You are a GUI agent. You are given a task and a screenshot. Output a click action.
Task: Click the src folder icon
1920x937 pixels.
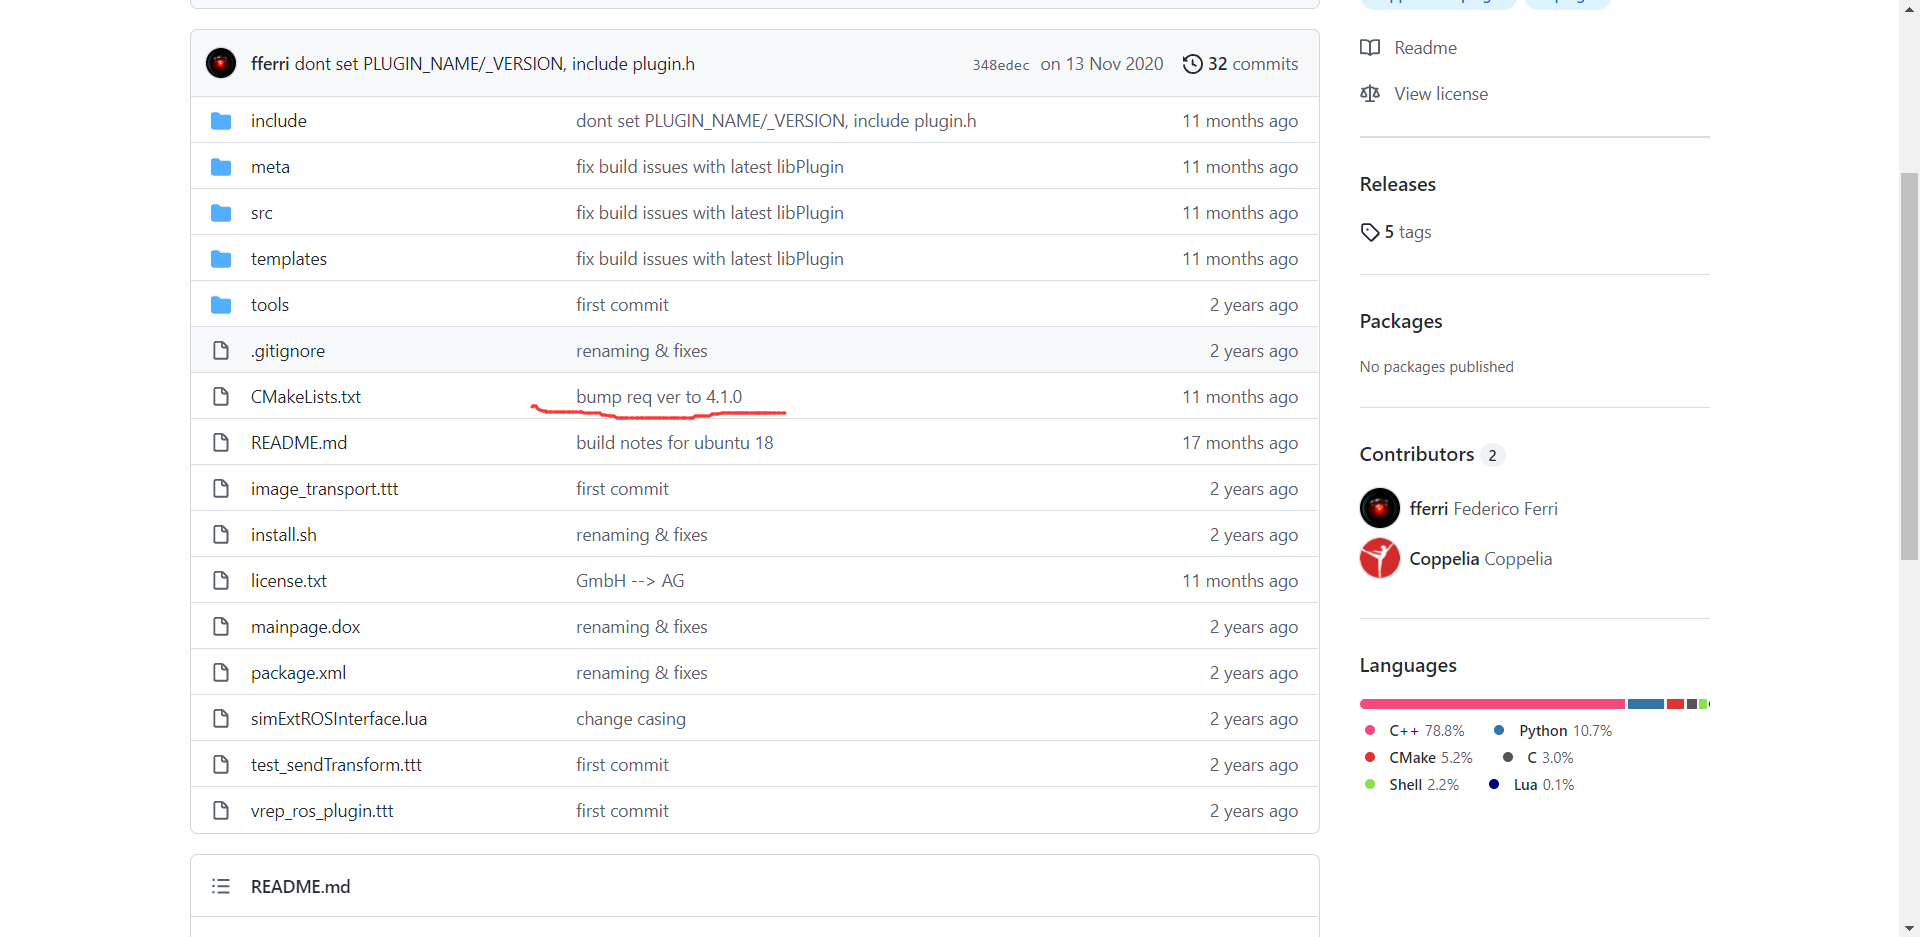(x=221, y=213)
